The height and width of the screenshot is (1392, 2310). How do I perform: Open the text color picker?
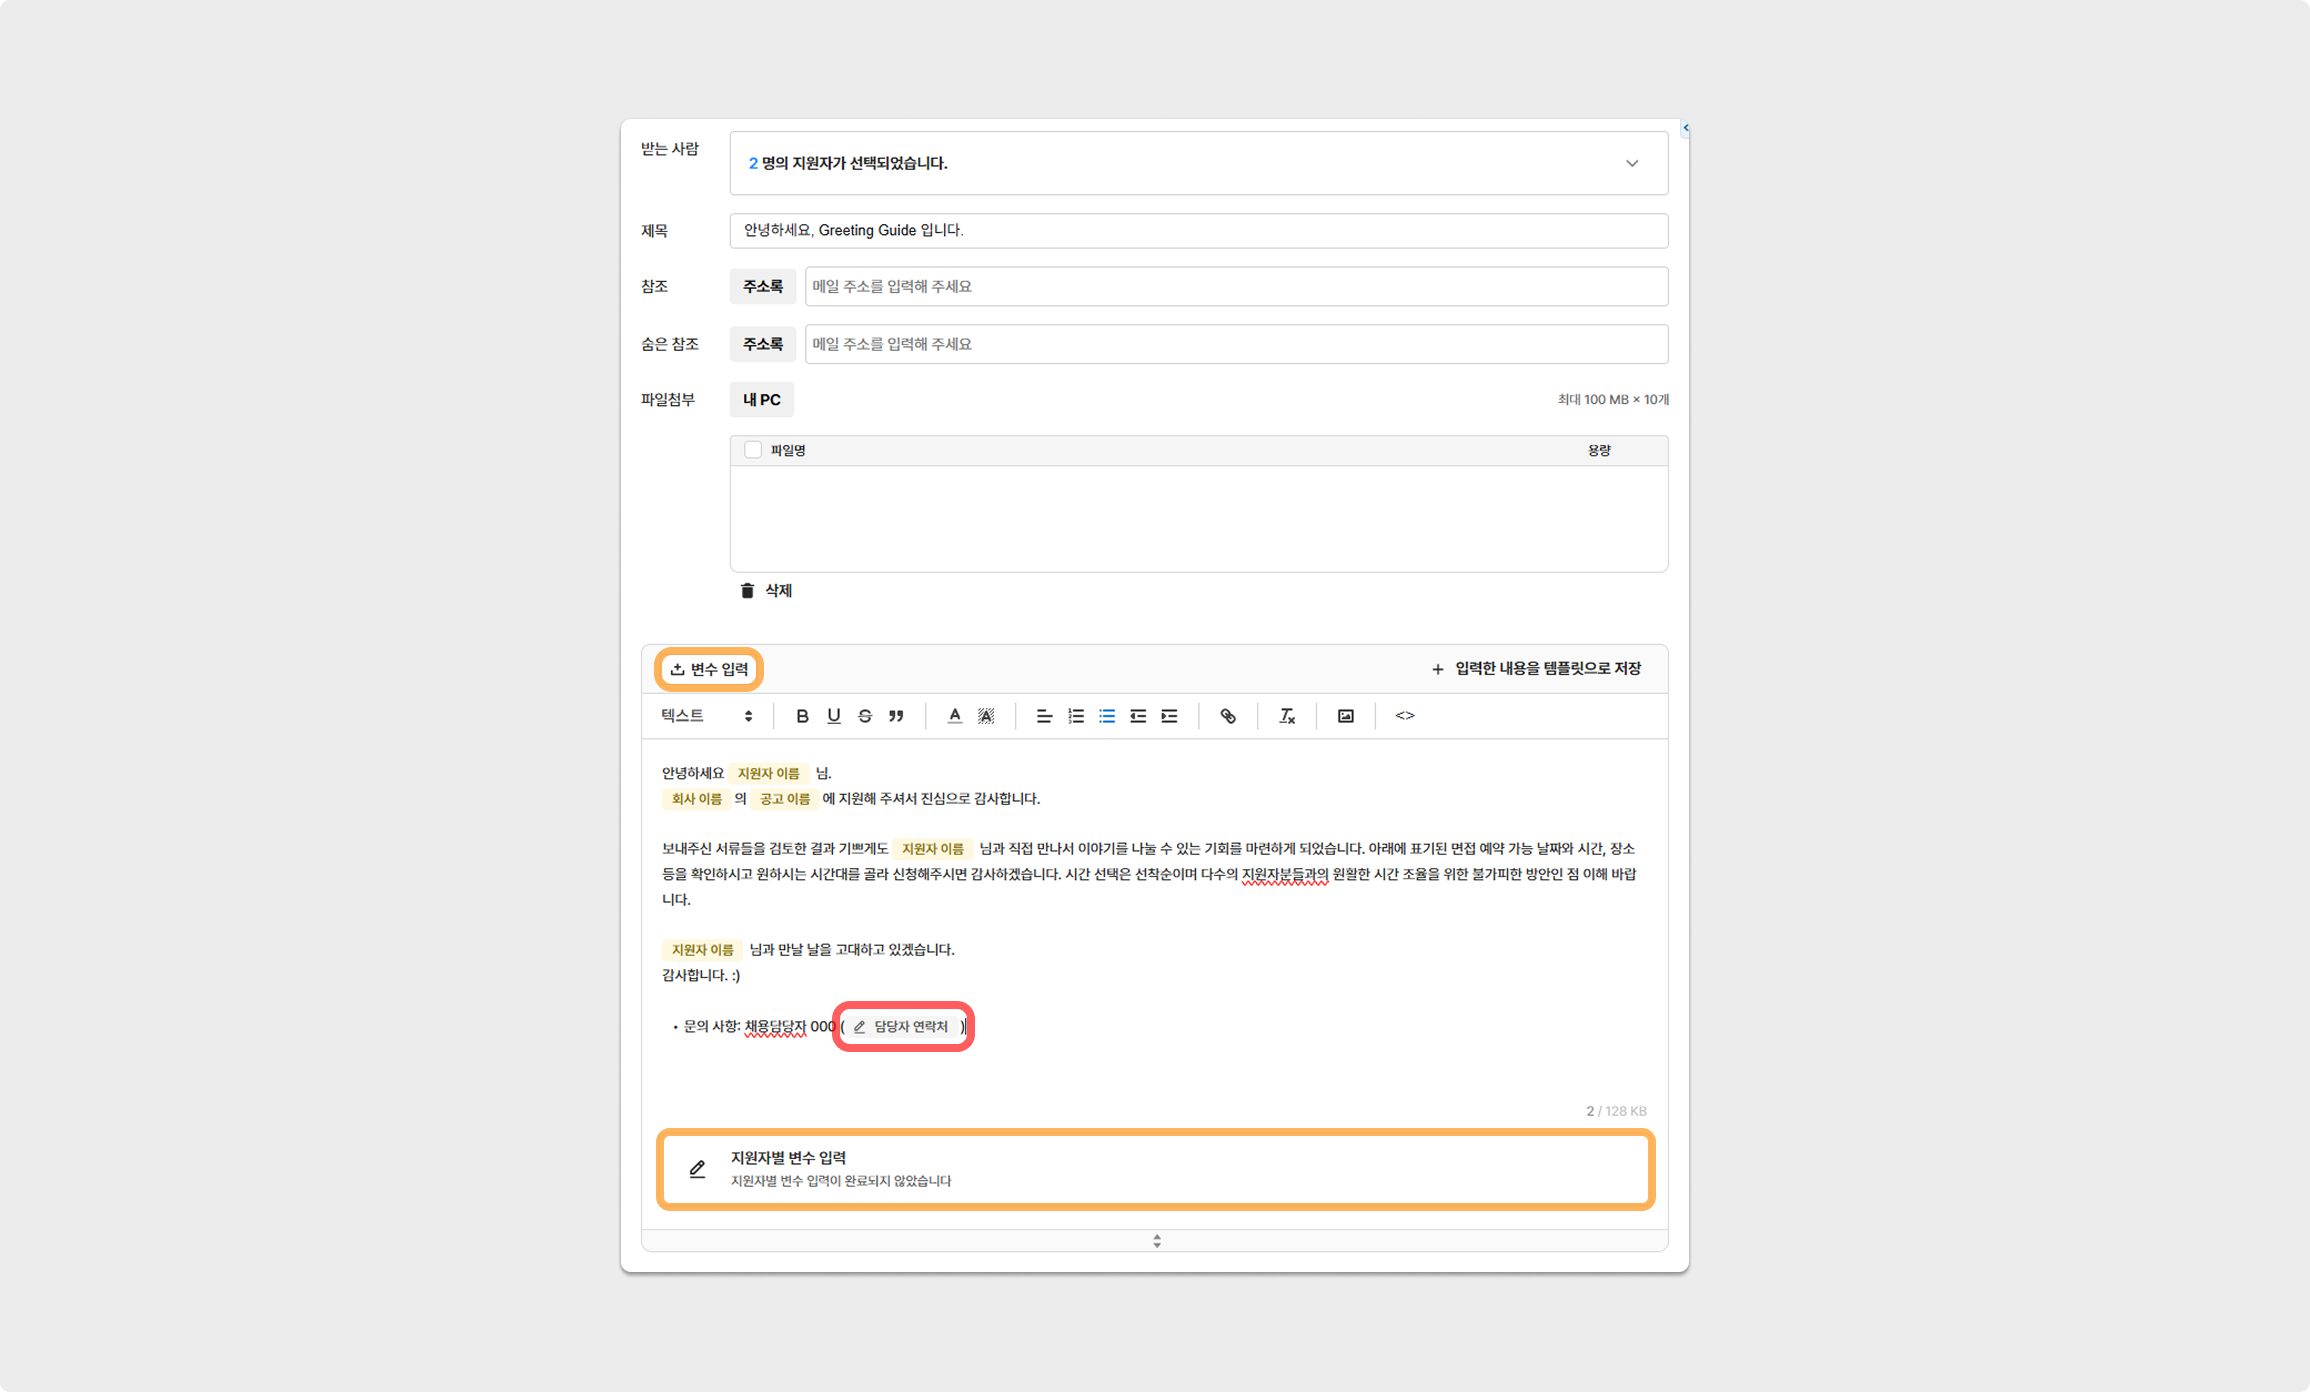[955, 716]
